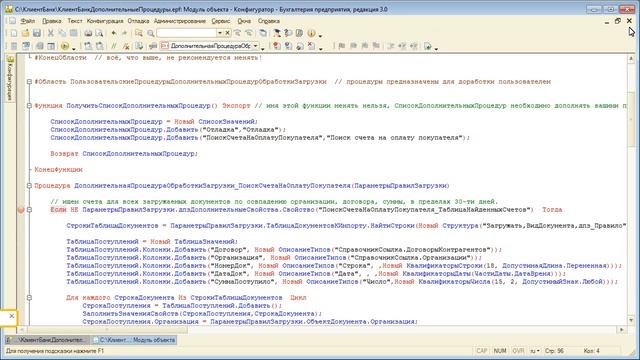Open the Файл menu
Image resolution: width=640 pixels, height=360 pixels.
tap(28, 21)
